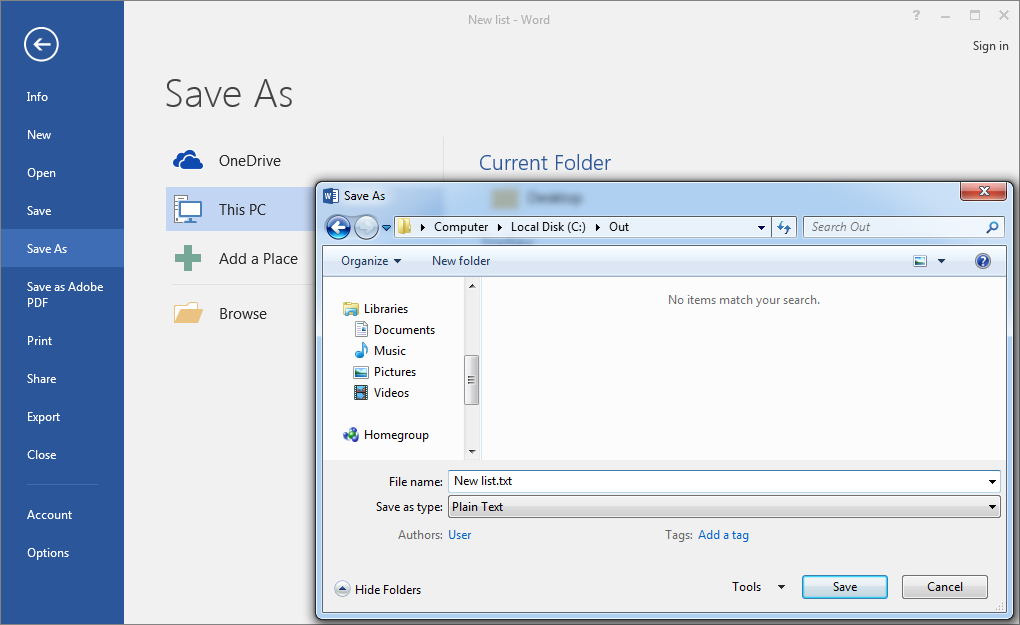Open the Tools dropdown menu

[x=758, y=587]
